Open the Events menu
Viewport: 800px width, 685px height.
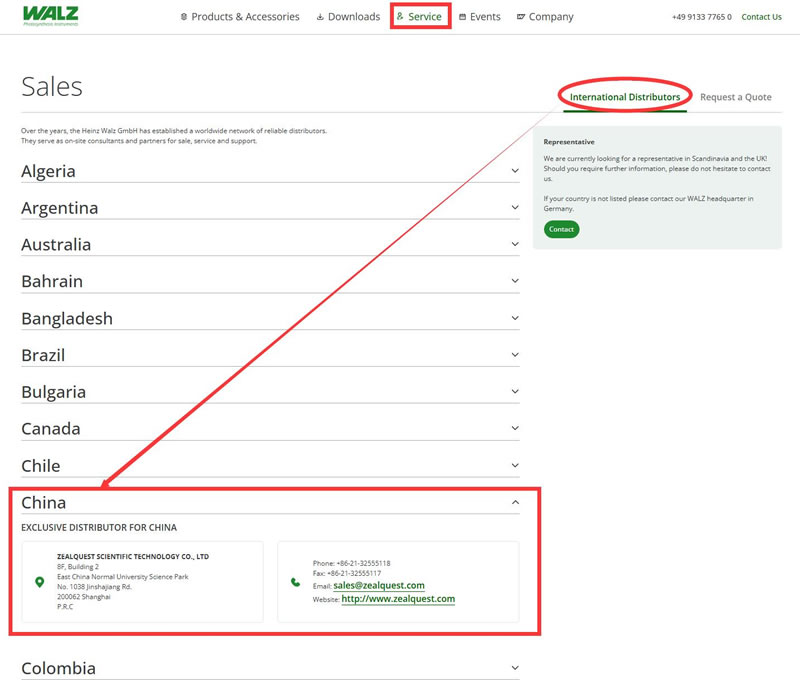(480, 17)
